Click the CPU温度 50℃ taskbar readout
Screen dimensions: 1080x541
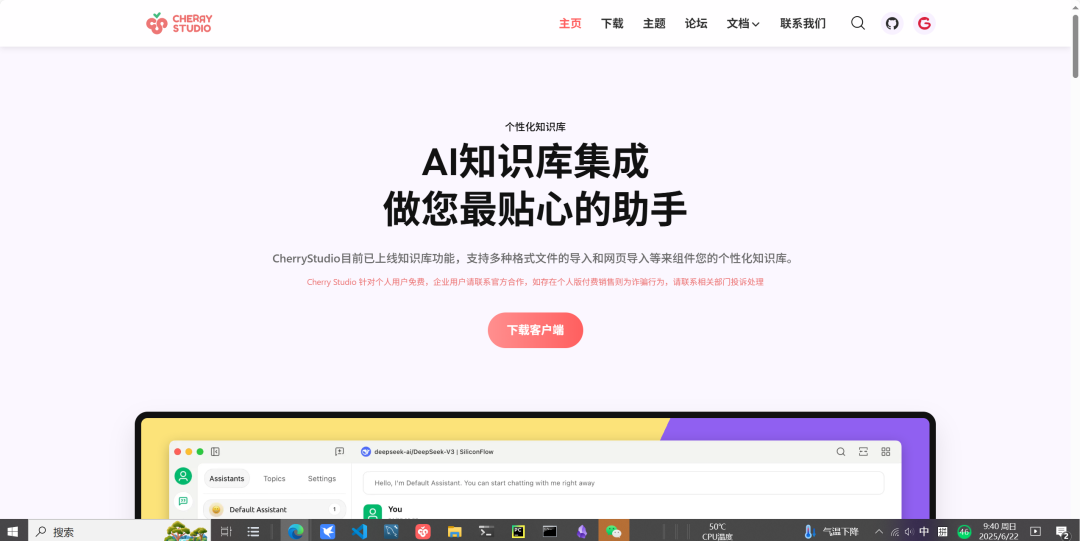tap(717, 531)
